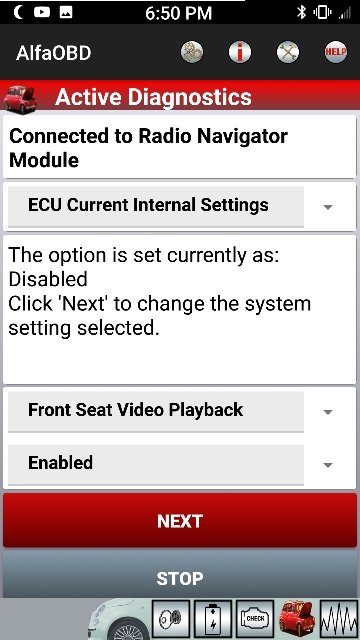This screenshot has height=640, width=360.
Task: Tap the Bluetooth status bar icon
Action: point(301,13)
